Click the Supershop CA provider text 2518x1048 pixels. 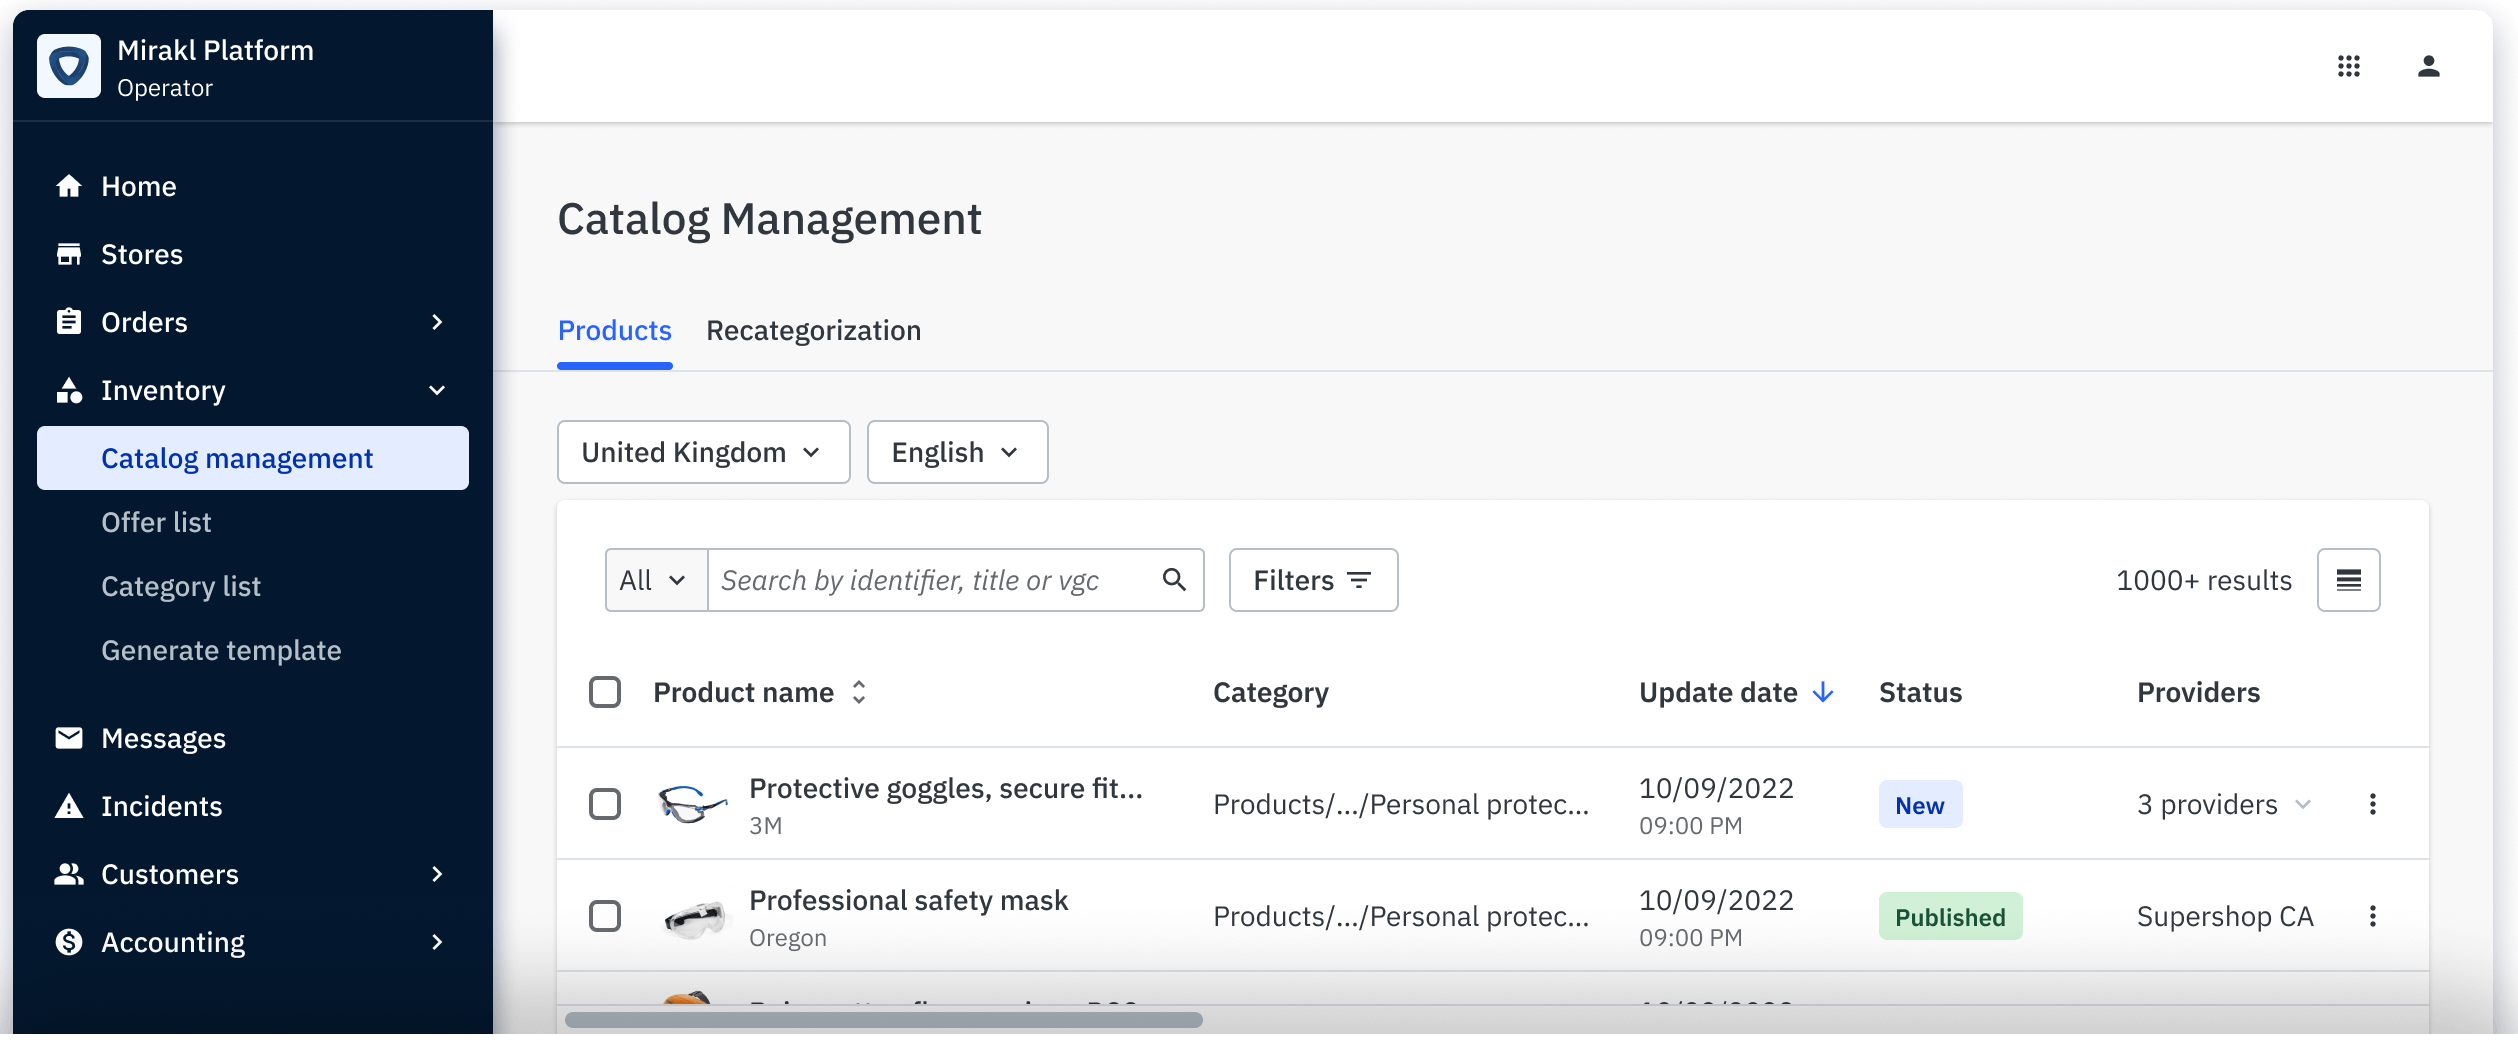coord(2226,916)
